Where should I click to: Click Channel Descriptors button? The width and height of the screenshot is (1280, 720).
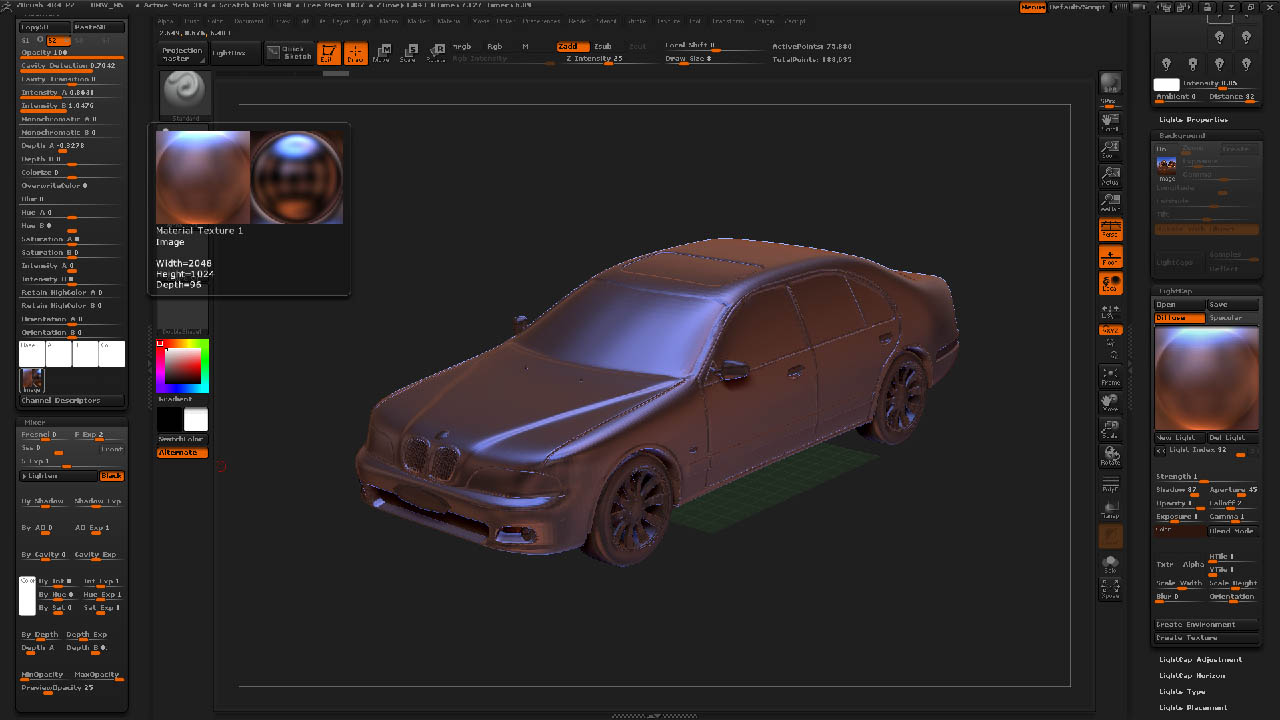pos(72,400)
